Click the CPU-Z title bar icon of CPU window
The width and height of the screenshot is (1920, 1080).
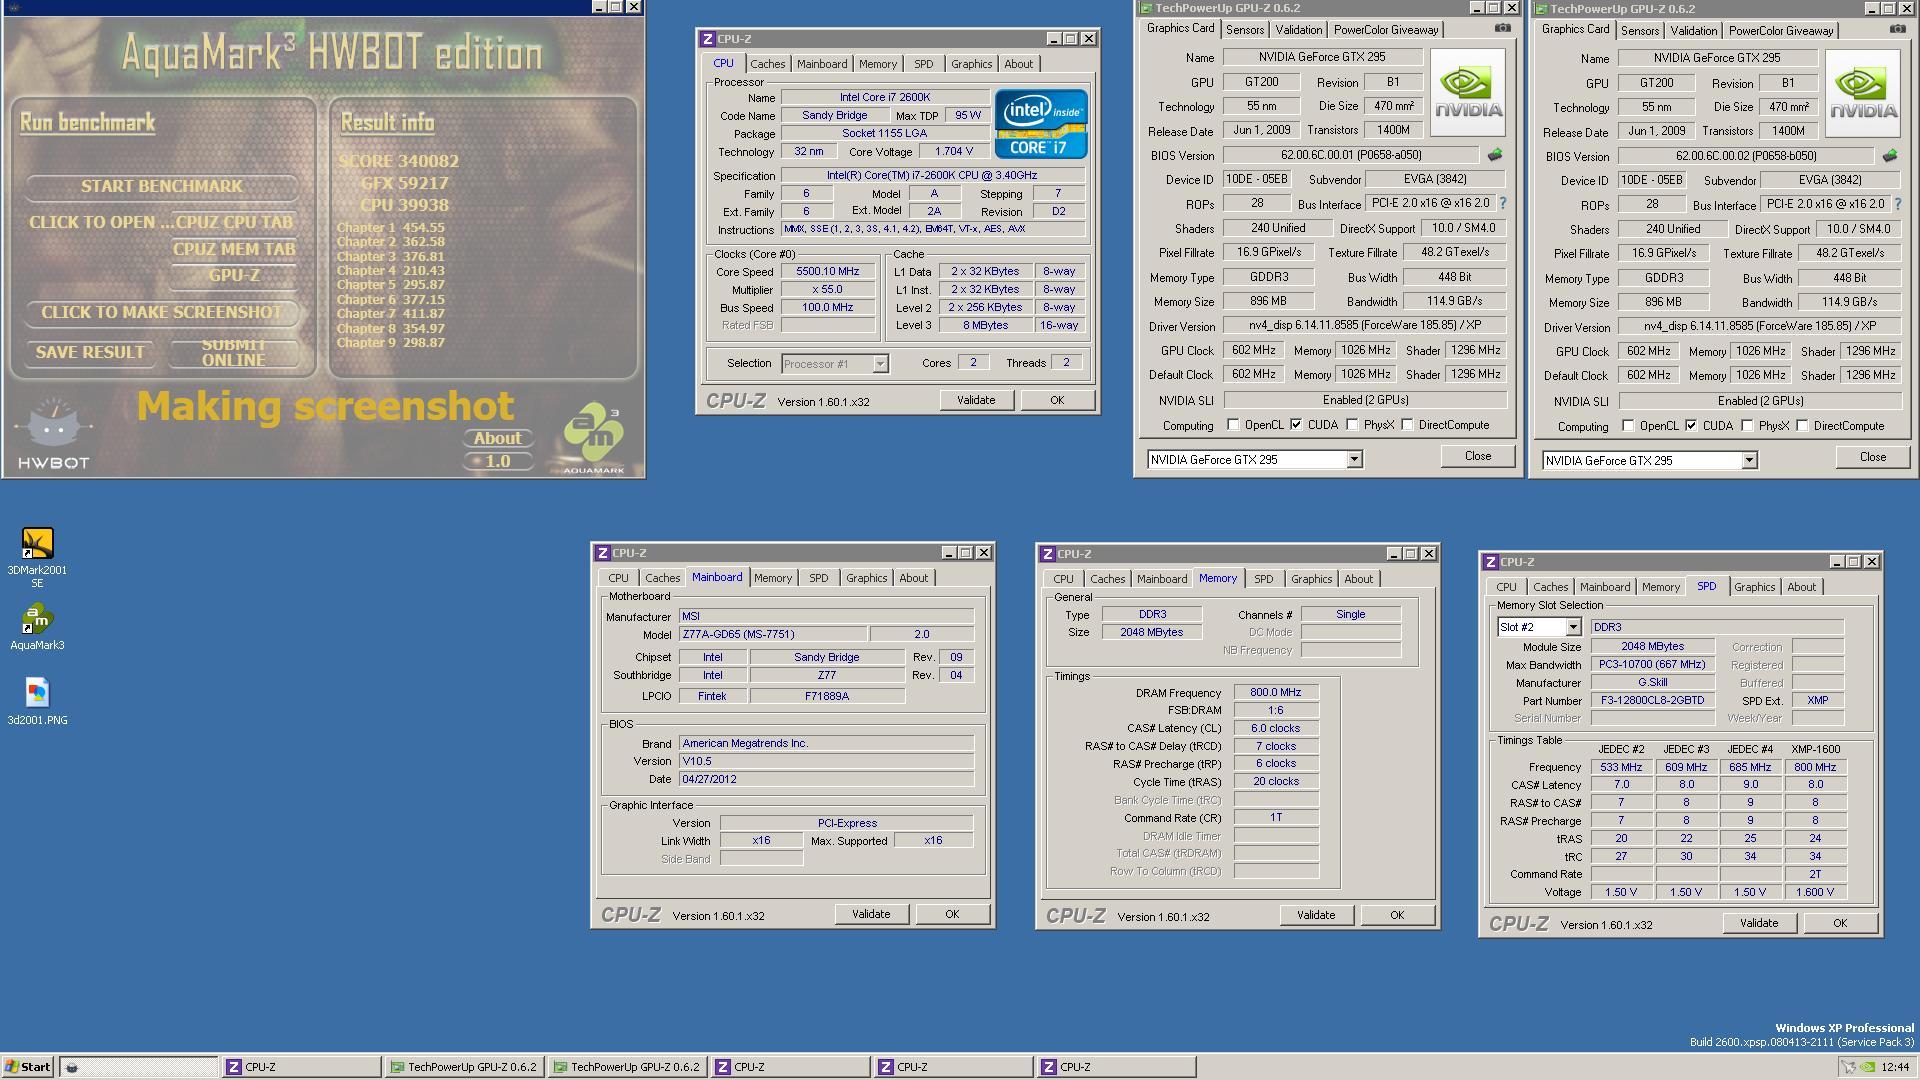point(708,39)
